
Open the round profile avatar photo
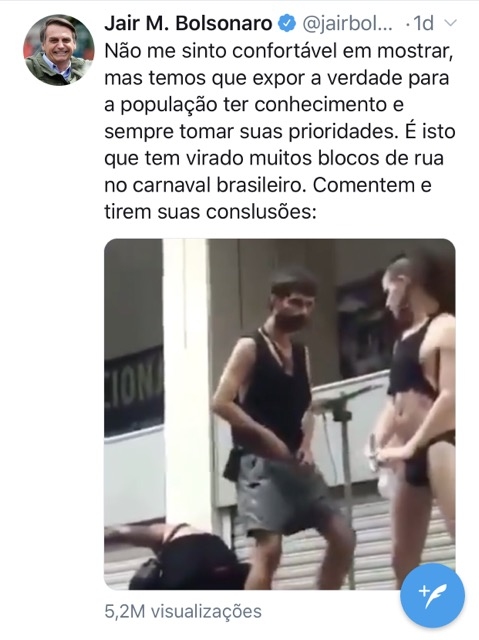(x=59, y=50)
